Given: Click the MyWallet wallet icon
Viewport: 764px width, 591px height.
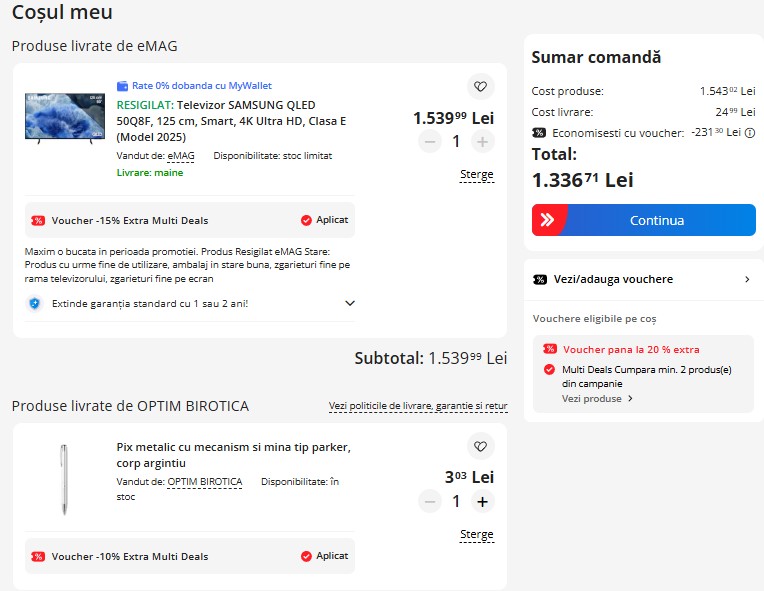Looking at the screenshot, I should pos(122,86).
